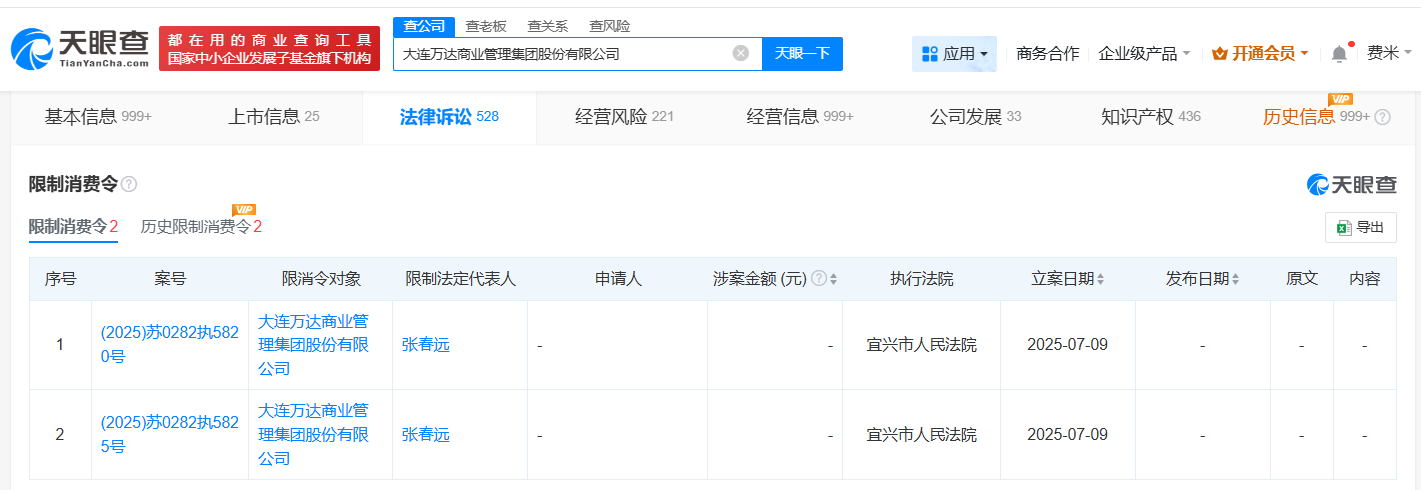
Task: Sort by 发布日期 using the sort arrows
Action: (x=1236, y=279)
